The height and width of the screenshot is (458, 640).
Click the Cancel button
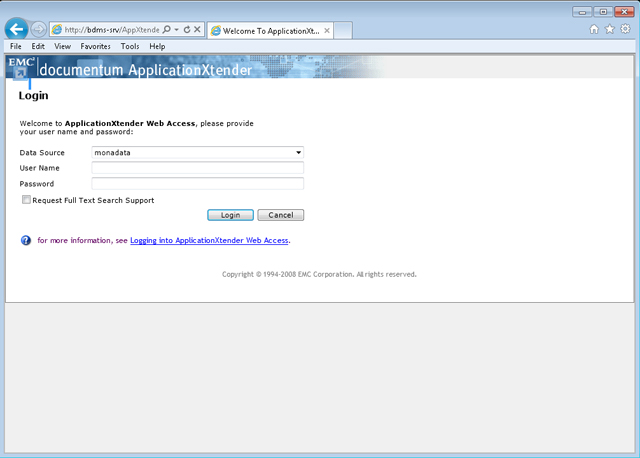[281, 215]
